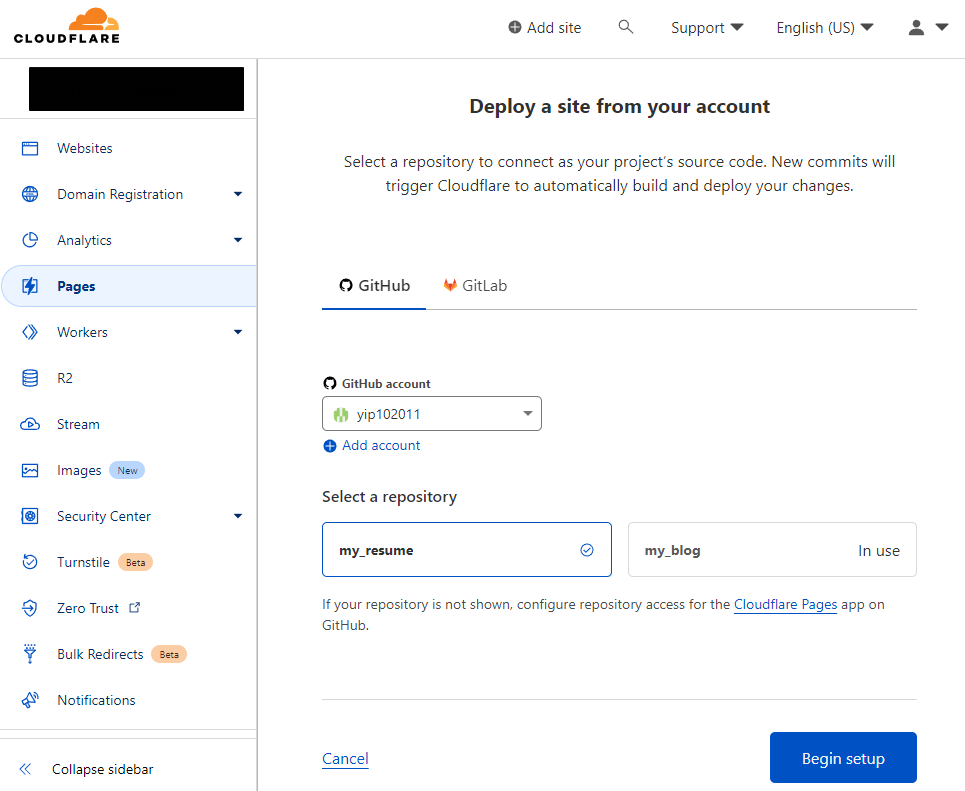Open Notifications megaphone icon
Viewport: 965px width, 791px height.
30,700
